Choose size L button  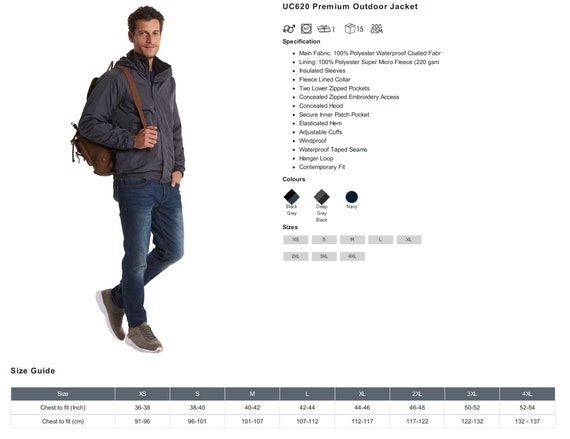[381, 240]
